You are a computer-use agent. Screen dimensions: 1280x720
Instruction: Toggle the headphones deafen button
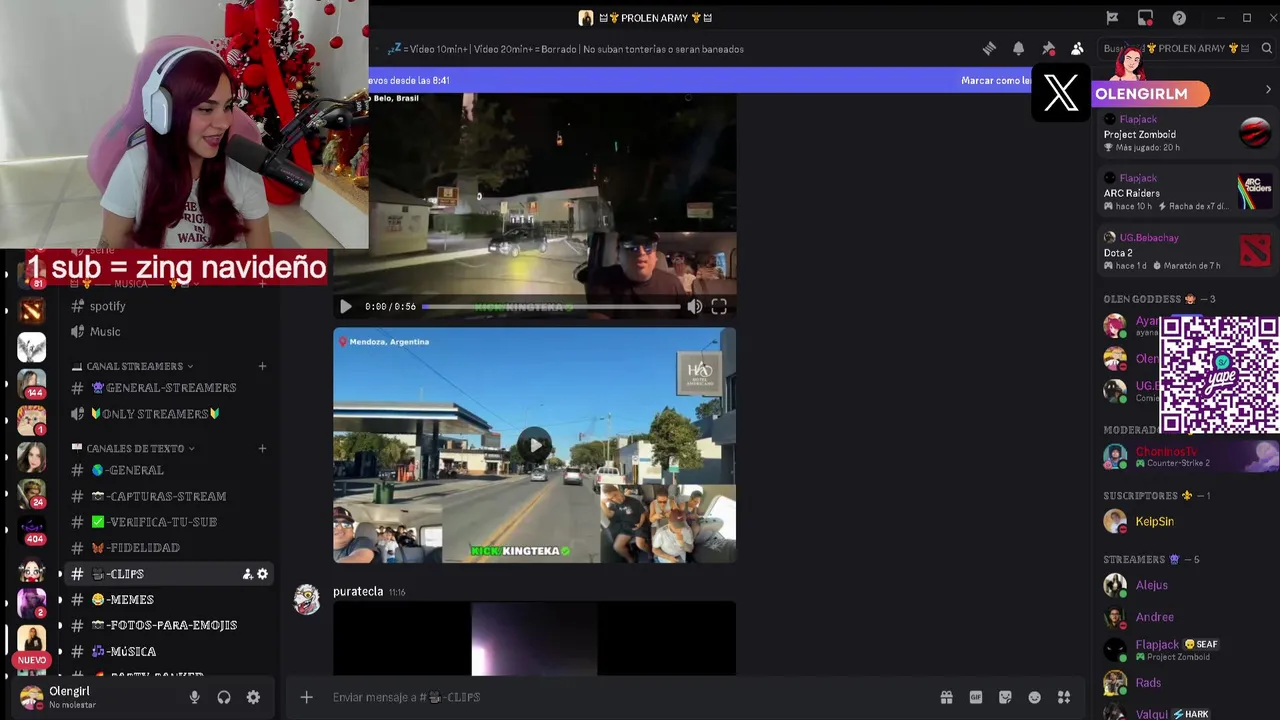224,697
